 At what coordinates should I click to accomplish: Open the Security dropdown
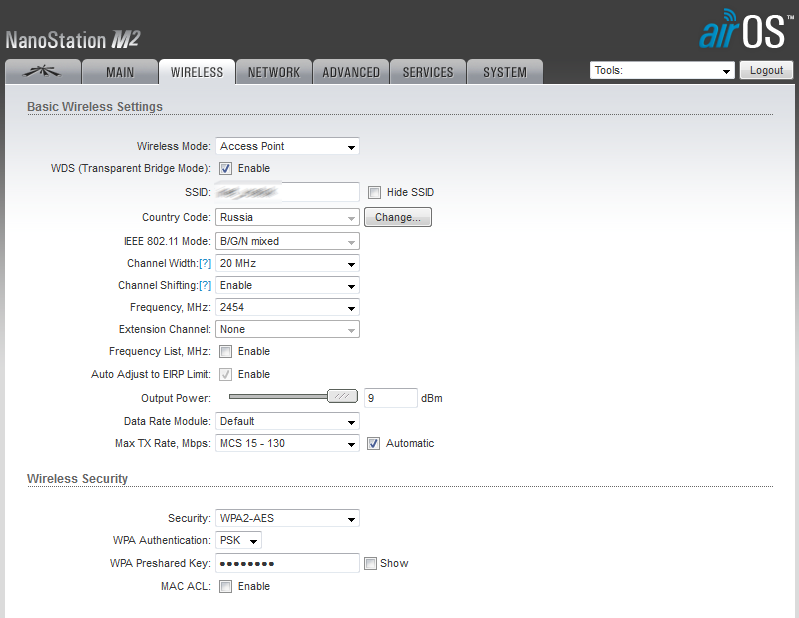(x=287, y=518)
